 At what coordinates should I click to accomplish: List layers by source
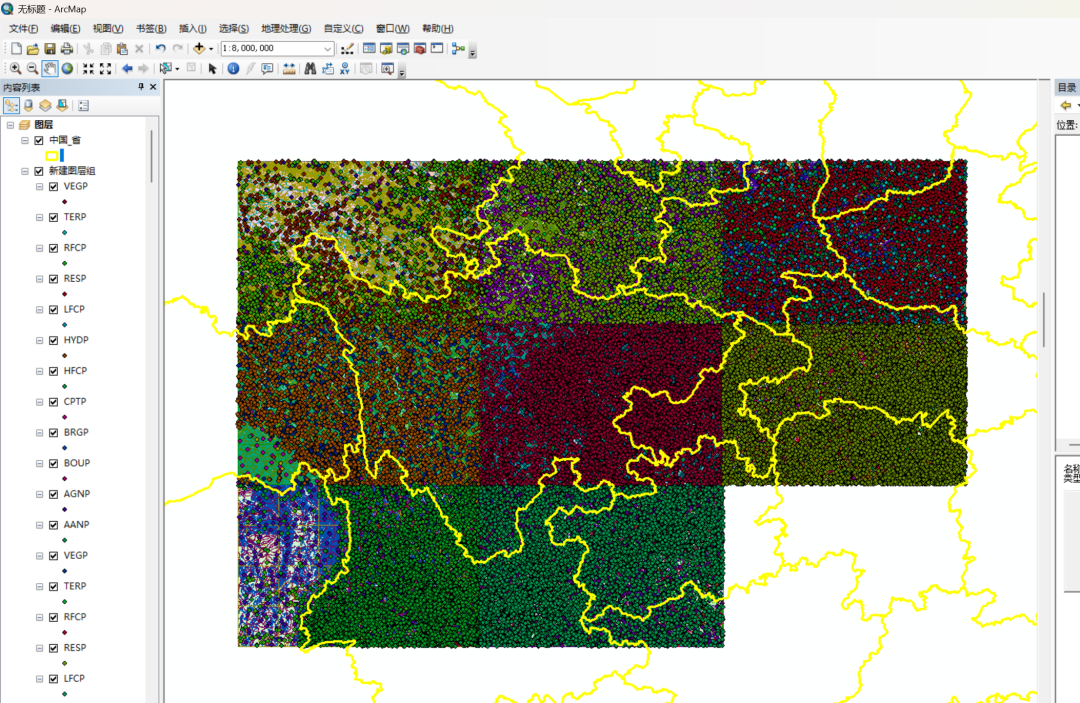(x=28, y=105)
